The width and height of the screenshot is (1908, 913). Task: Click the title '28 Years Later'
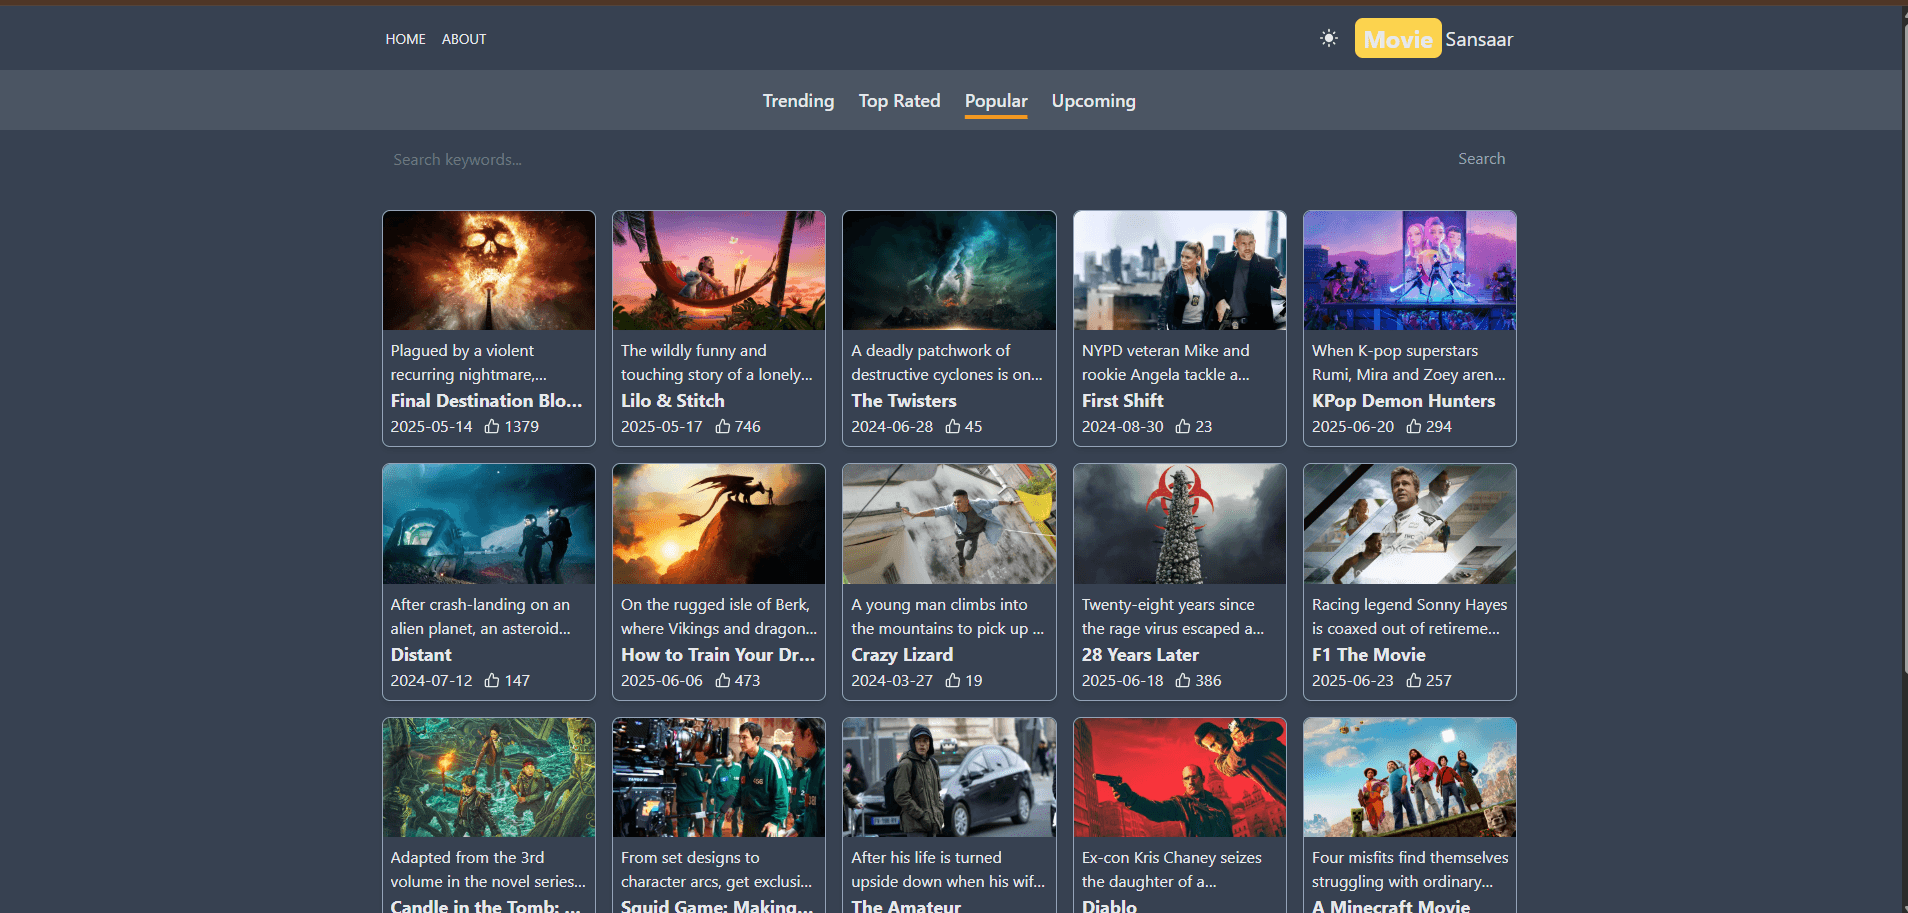point(1140,655)
